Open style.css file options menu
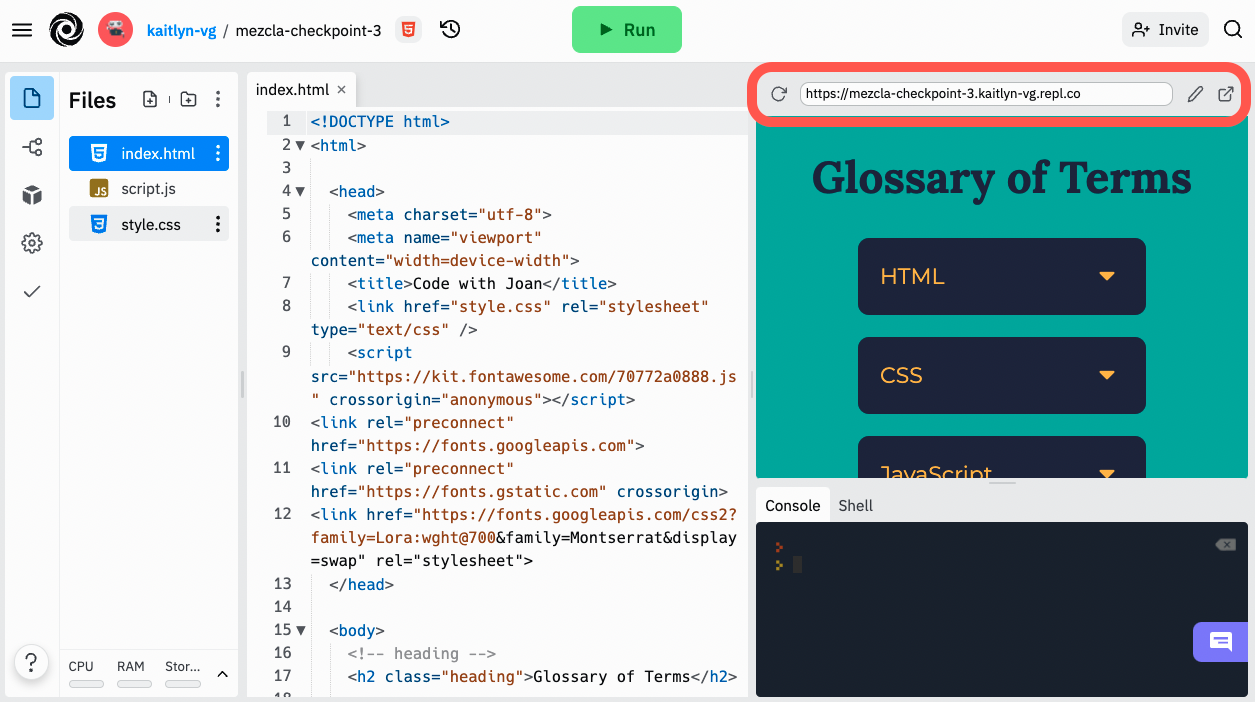This screenshot has width=1255, height=702. pos(218,225)
